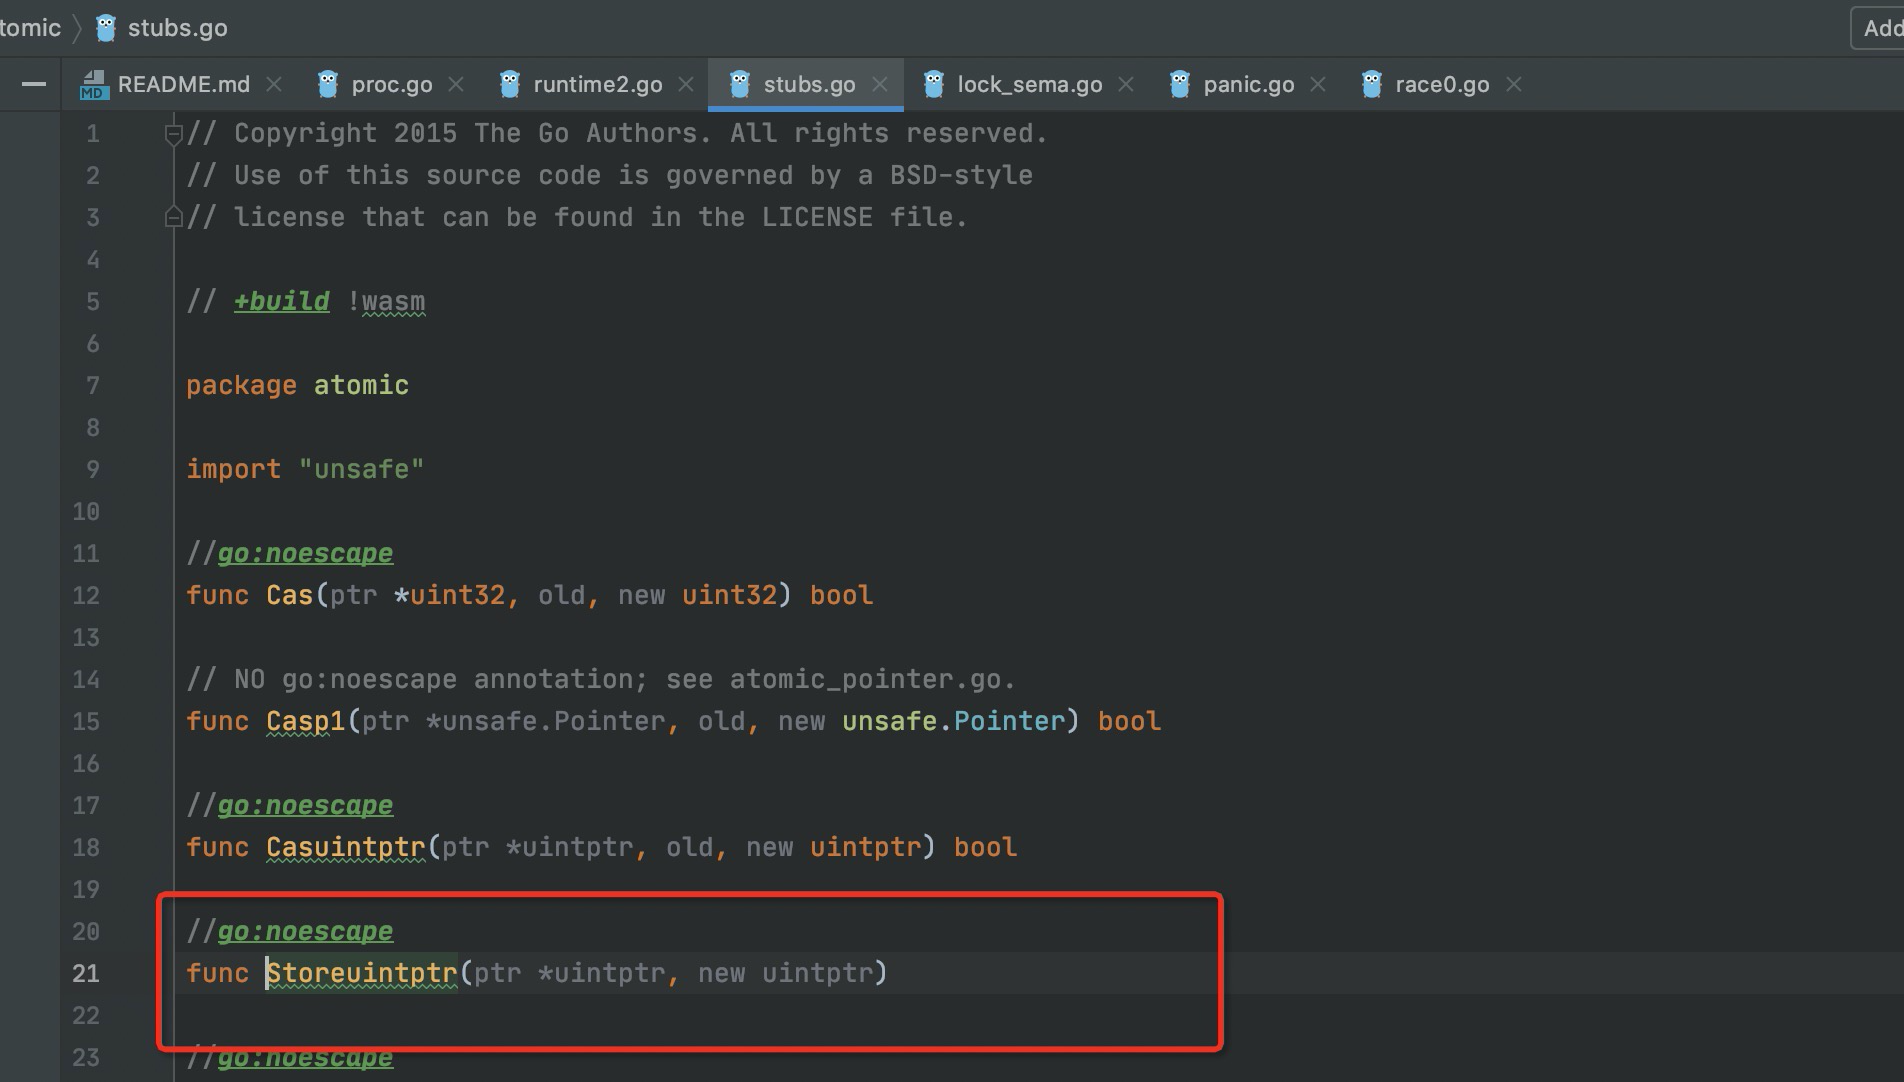Switch to the runtime2.go tab
This screenshot has height=1082, width=1904.
tap(597, 85)
